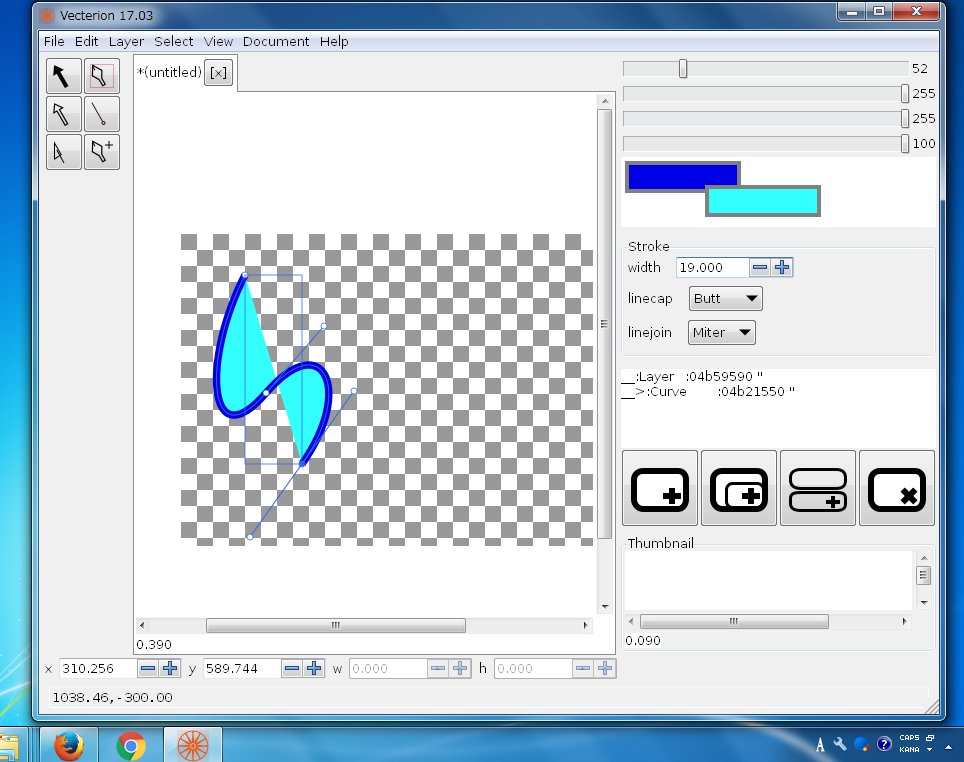Click the curve's top anchor point

(x=245, y=275)
